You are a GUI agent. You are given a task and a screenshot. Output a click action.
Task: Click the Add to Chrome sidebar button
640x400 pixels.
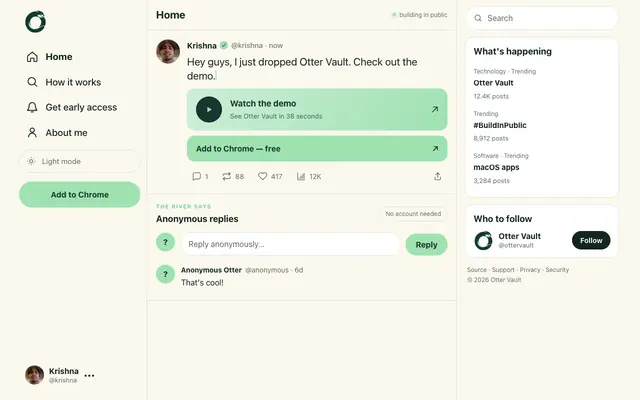pyautogui.click(x=80, y=195)
